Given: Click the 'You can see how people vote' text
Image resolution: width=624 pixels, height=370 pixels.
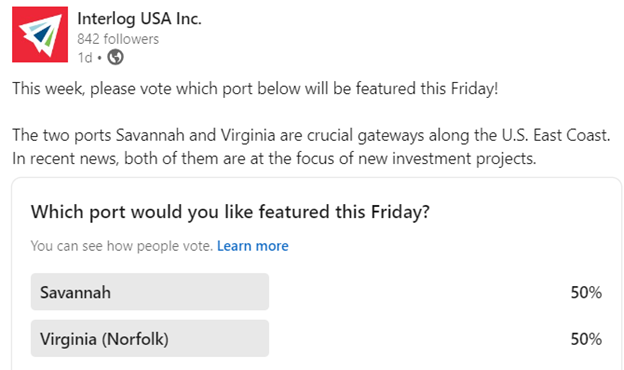Looking at the screenshot, I should pos(122,246).
